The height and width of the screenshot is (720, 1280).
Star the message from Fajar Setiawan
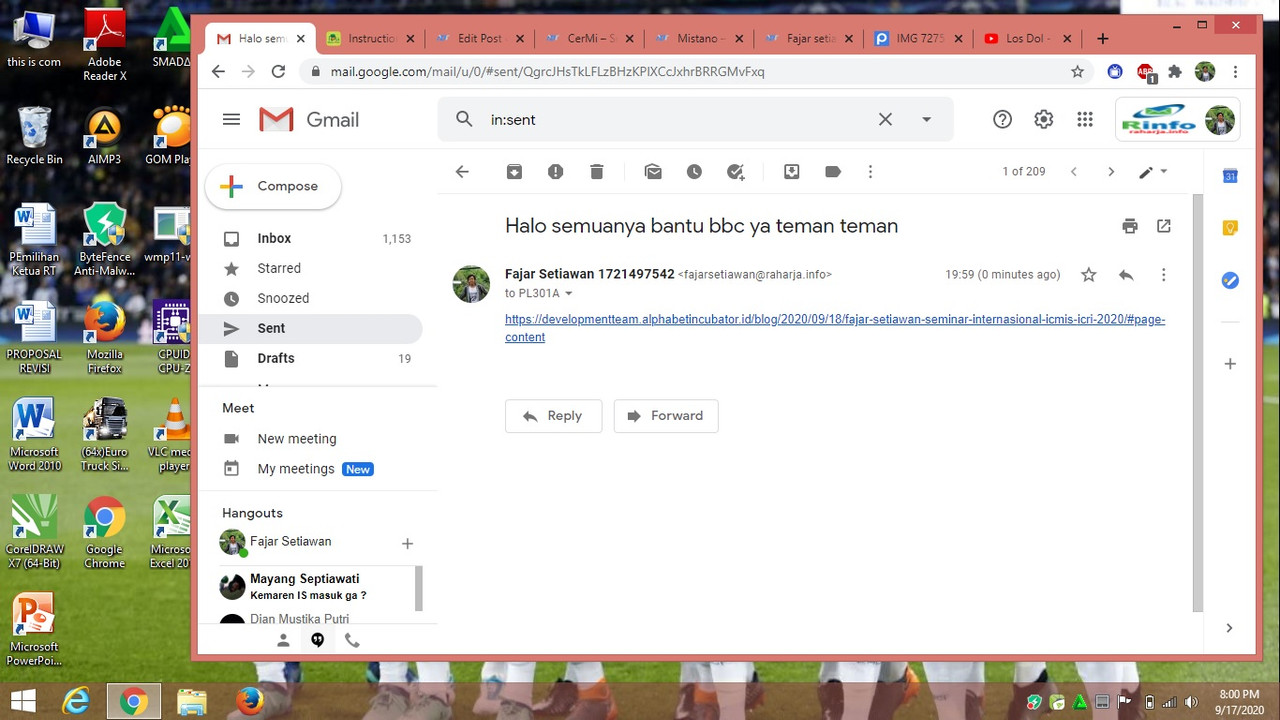click(x=1089, y=275)
